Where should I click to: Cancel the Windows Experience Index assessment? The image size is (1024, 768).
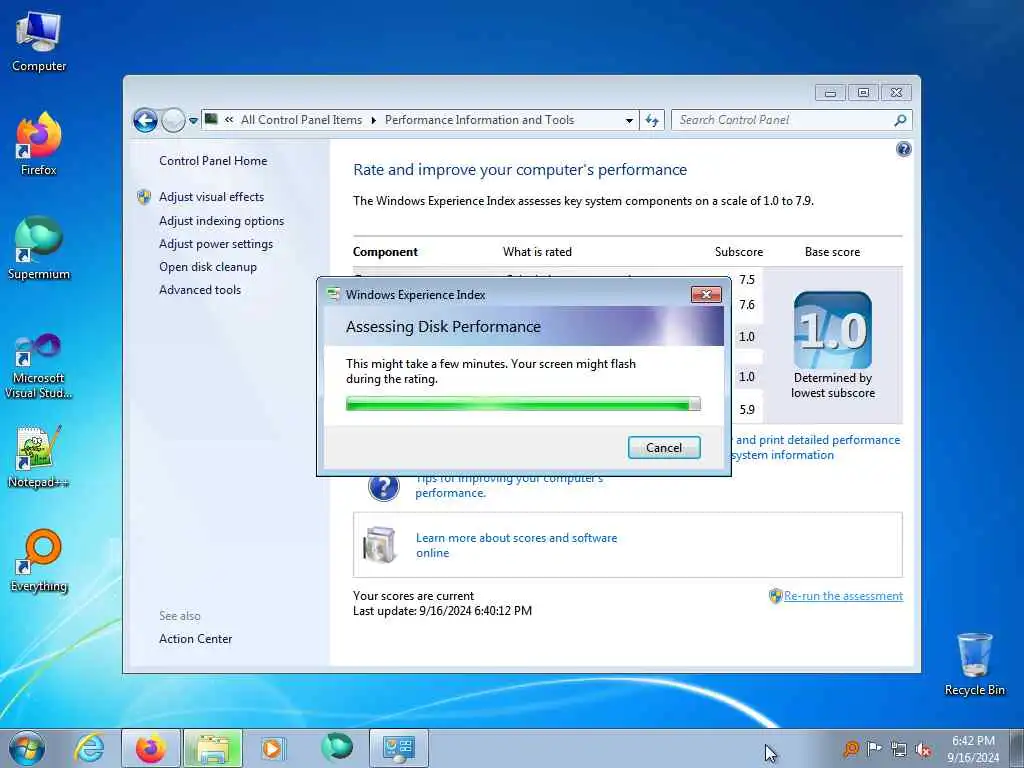point(664,447)
